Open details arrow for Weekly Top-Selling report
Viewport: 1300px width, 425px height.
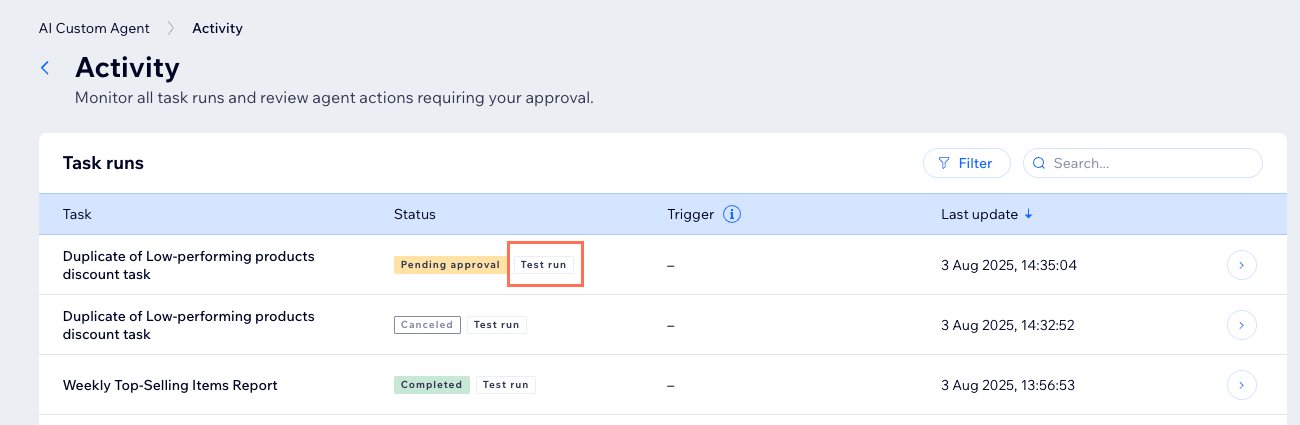coord(1241,385)
